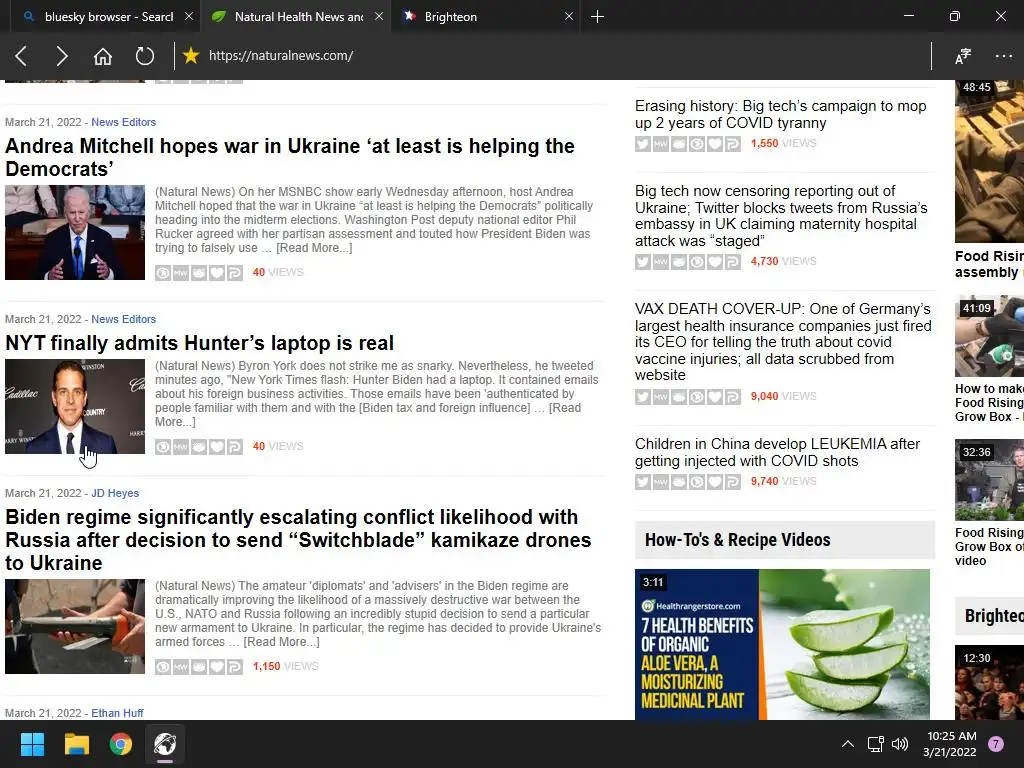Open the JD Heyes author link
The width and height of the screenshot is (1024, 768).
(115, 493)
